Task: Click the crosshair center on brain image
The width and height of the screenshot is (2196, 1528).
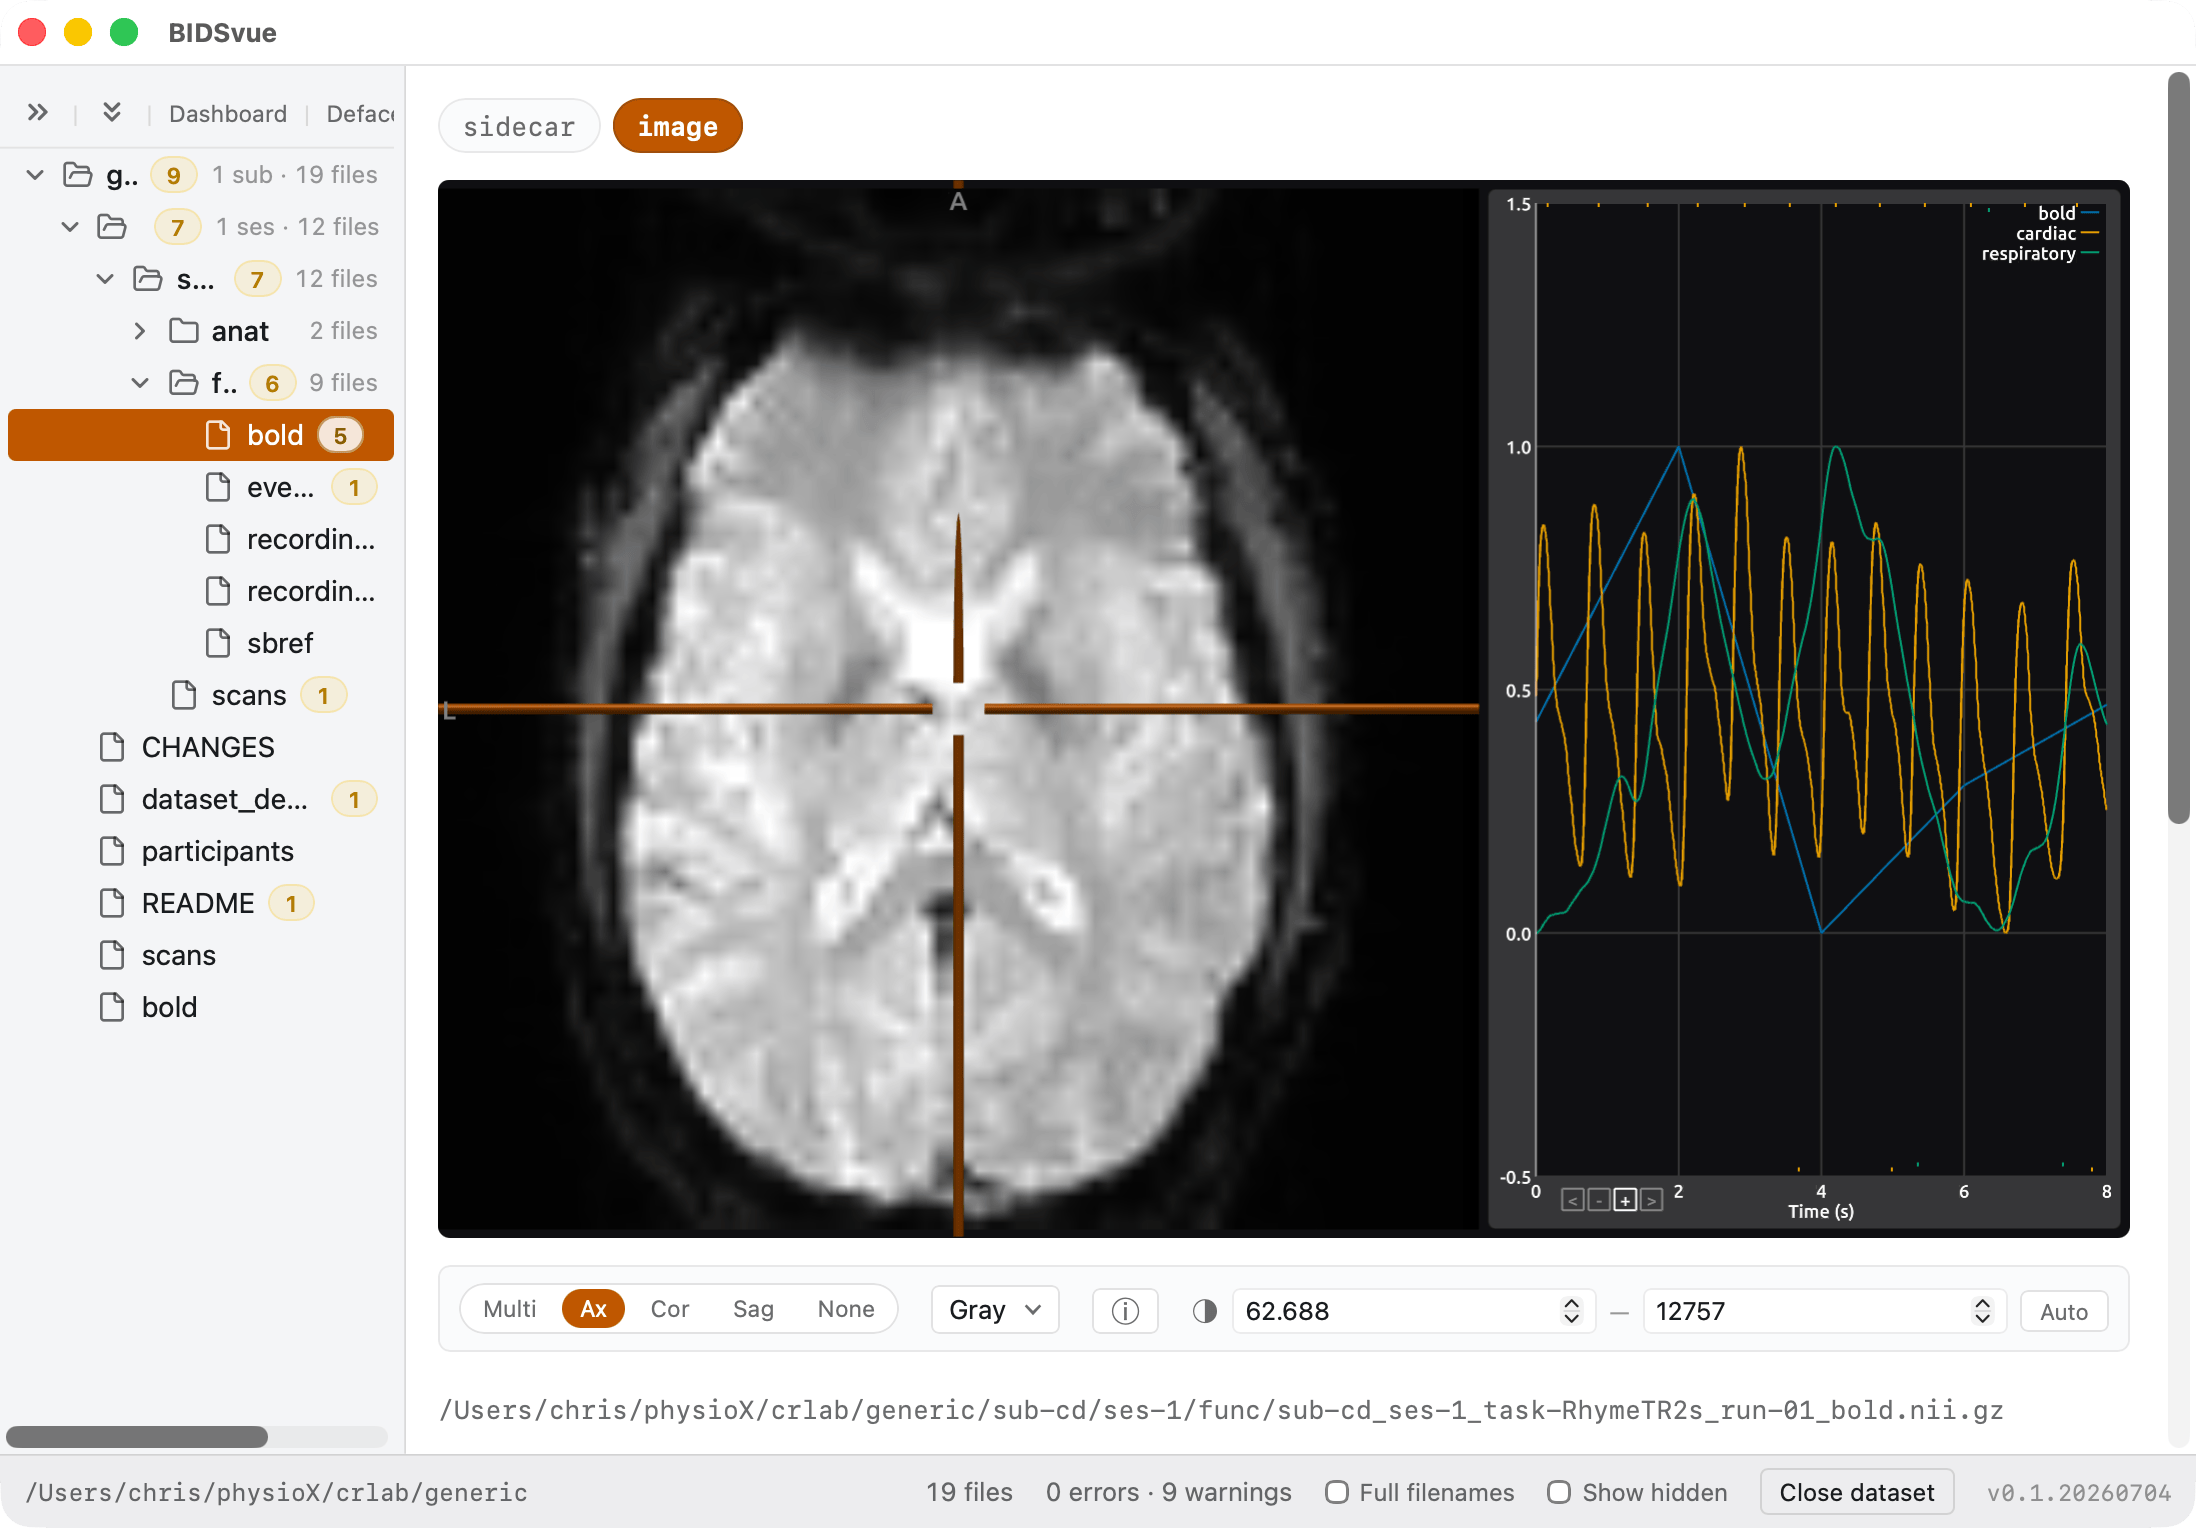Action: coord(958,708)
